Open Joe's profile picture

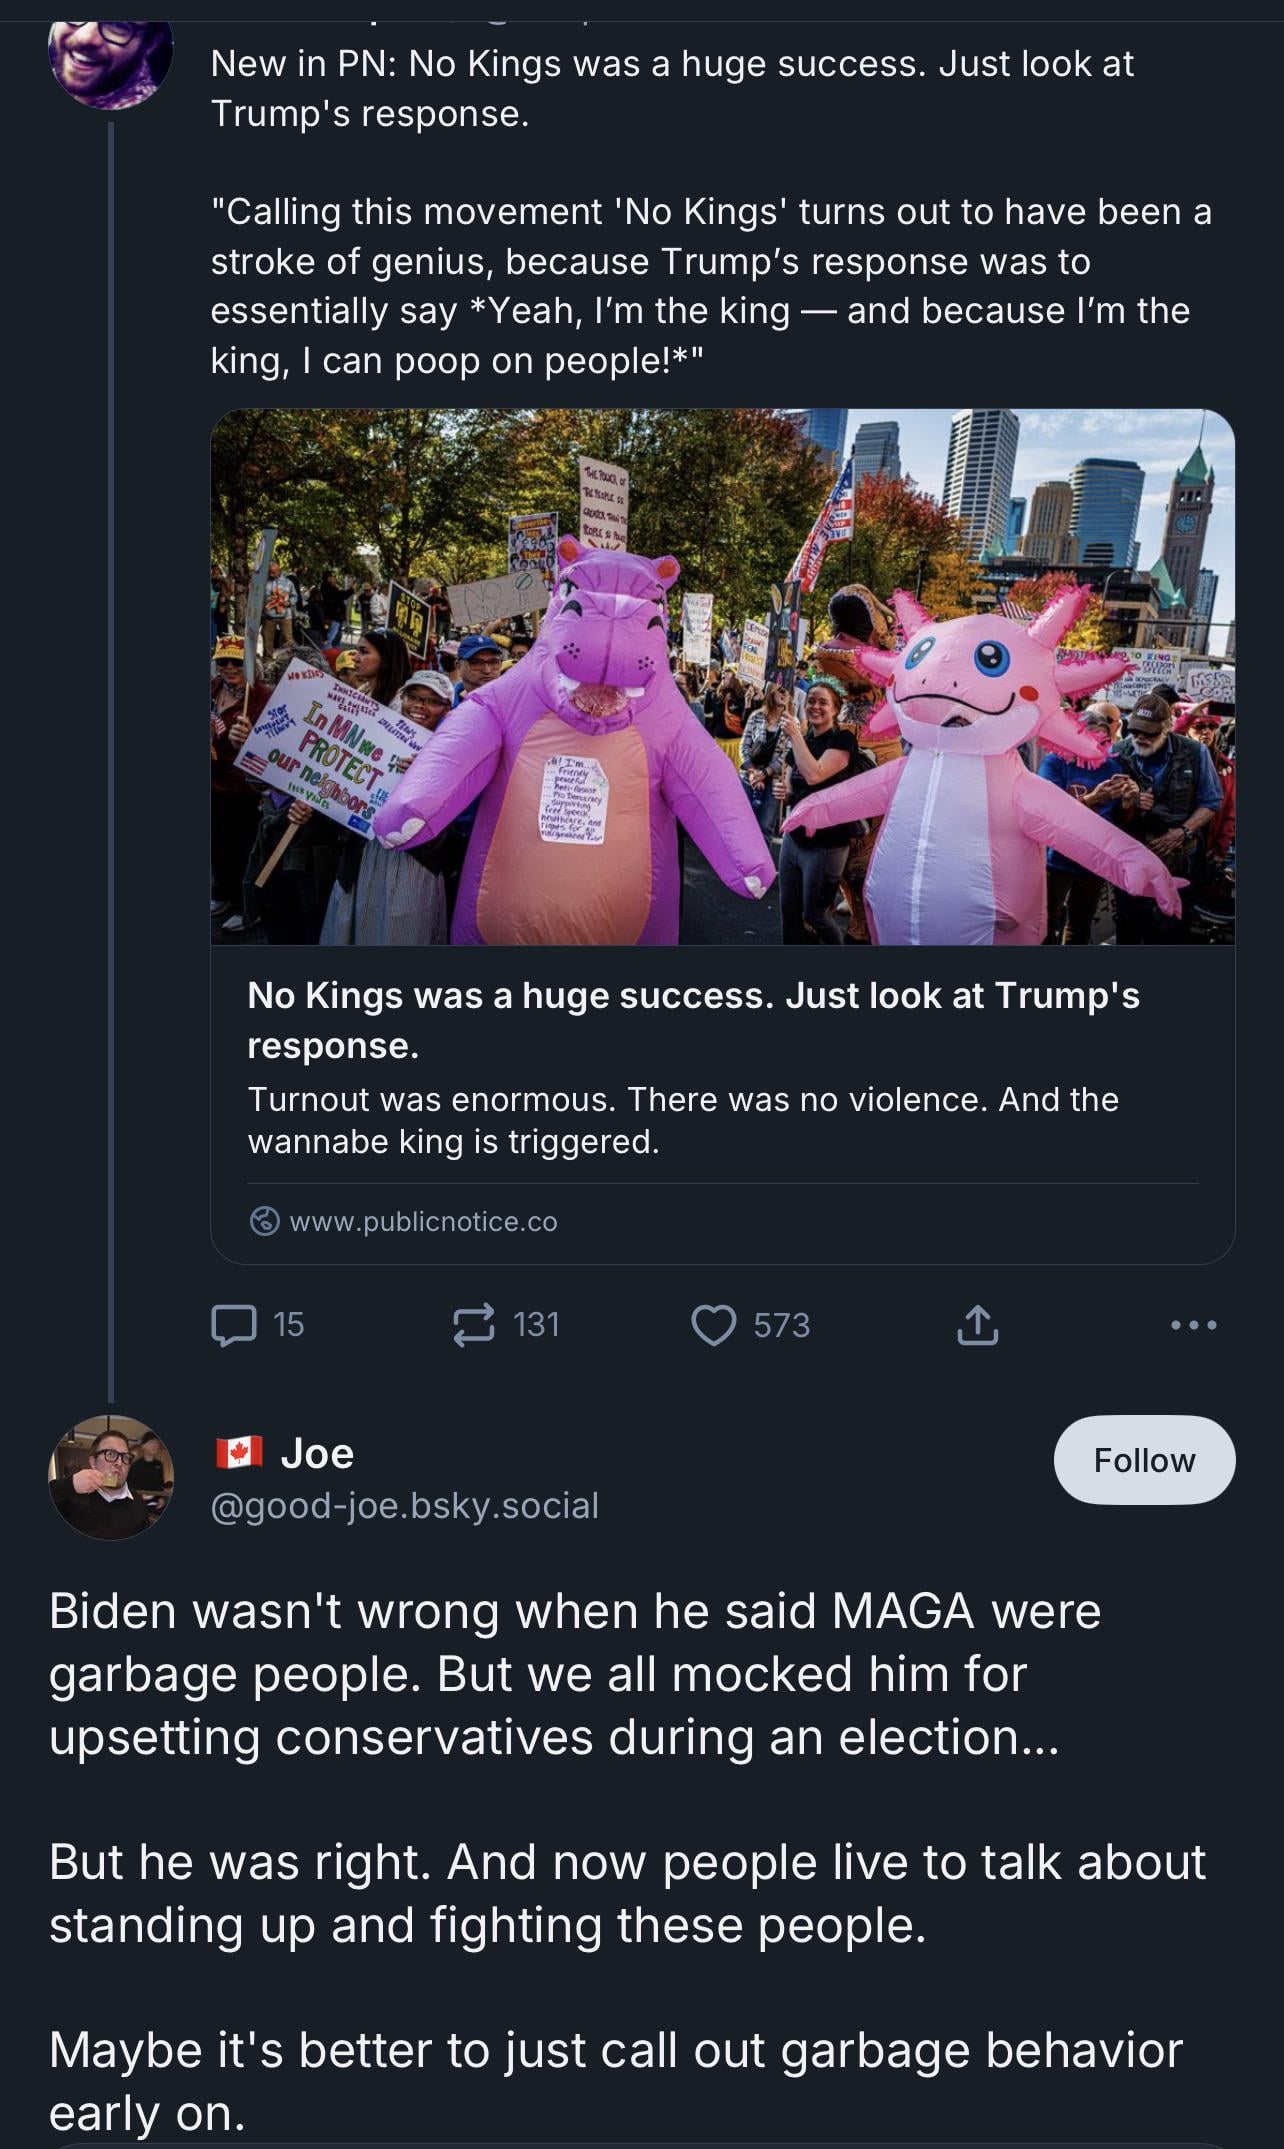pos(111,1477)
